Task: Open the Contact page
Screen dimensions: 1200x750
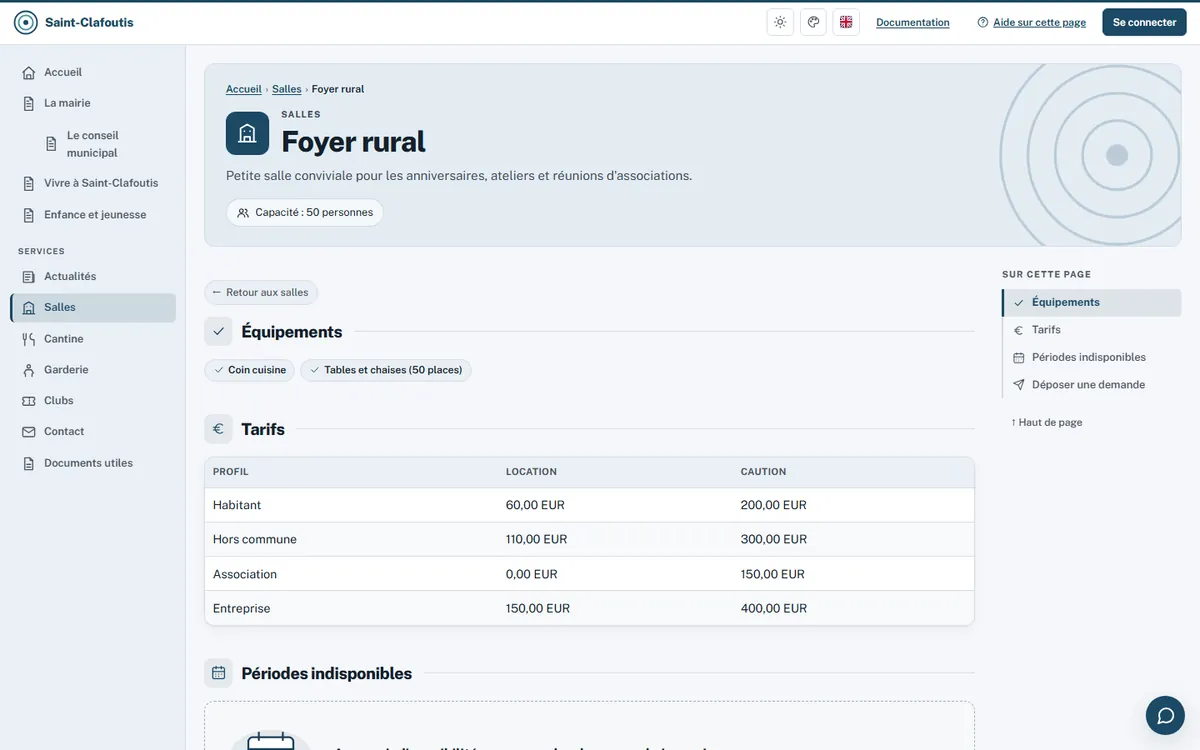Action: coord(93,432)
